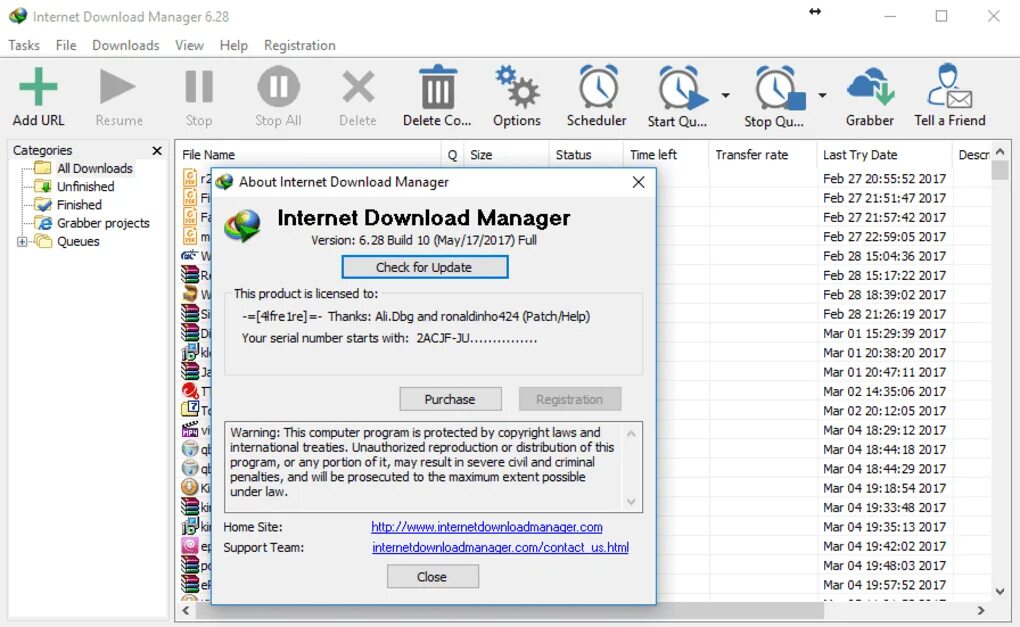Close the Categories panel
Image resolution: width=1020 pixels, height=627 pixels.
(x=157, y=151)
